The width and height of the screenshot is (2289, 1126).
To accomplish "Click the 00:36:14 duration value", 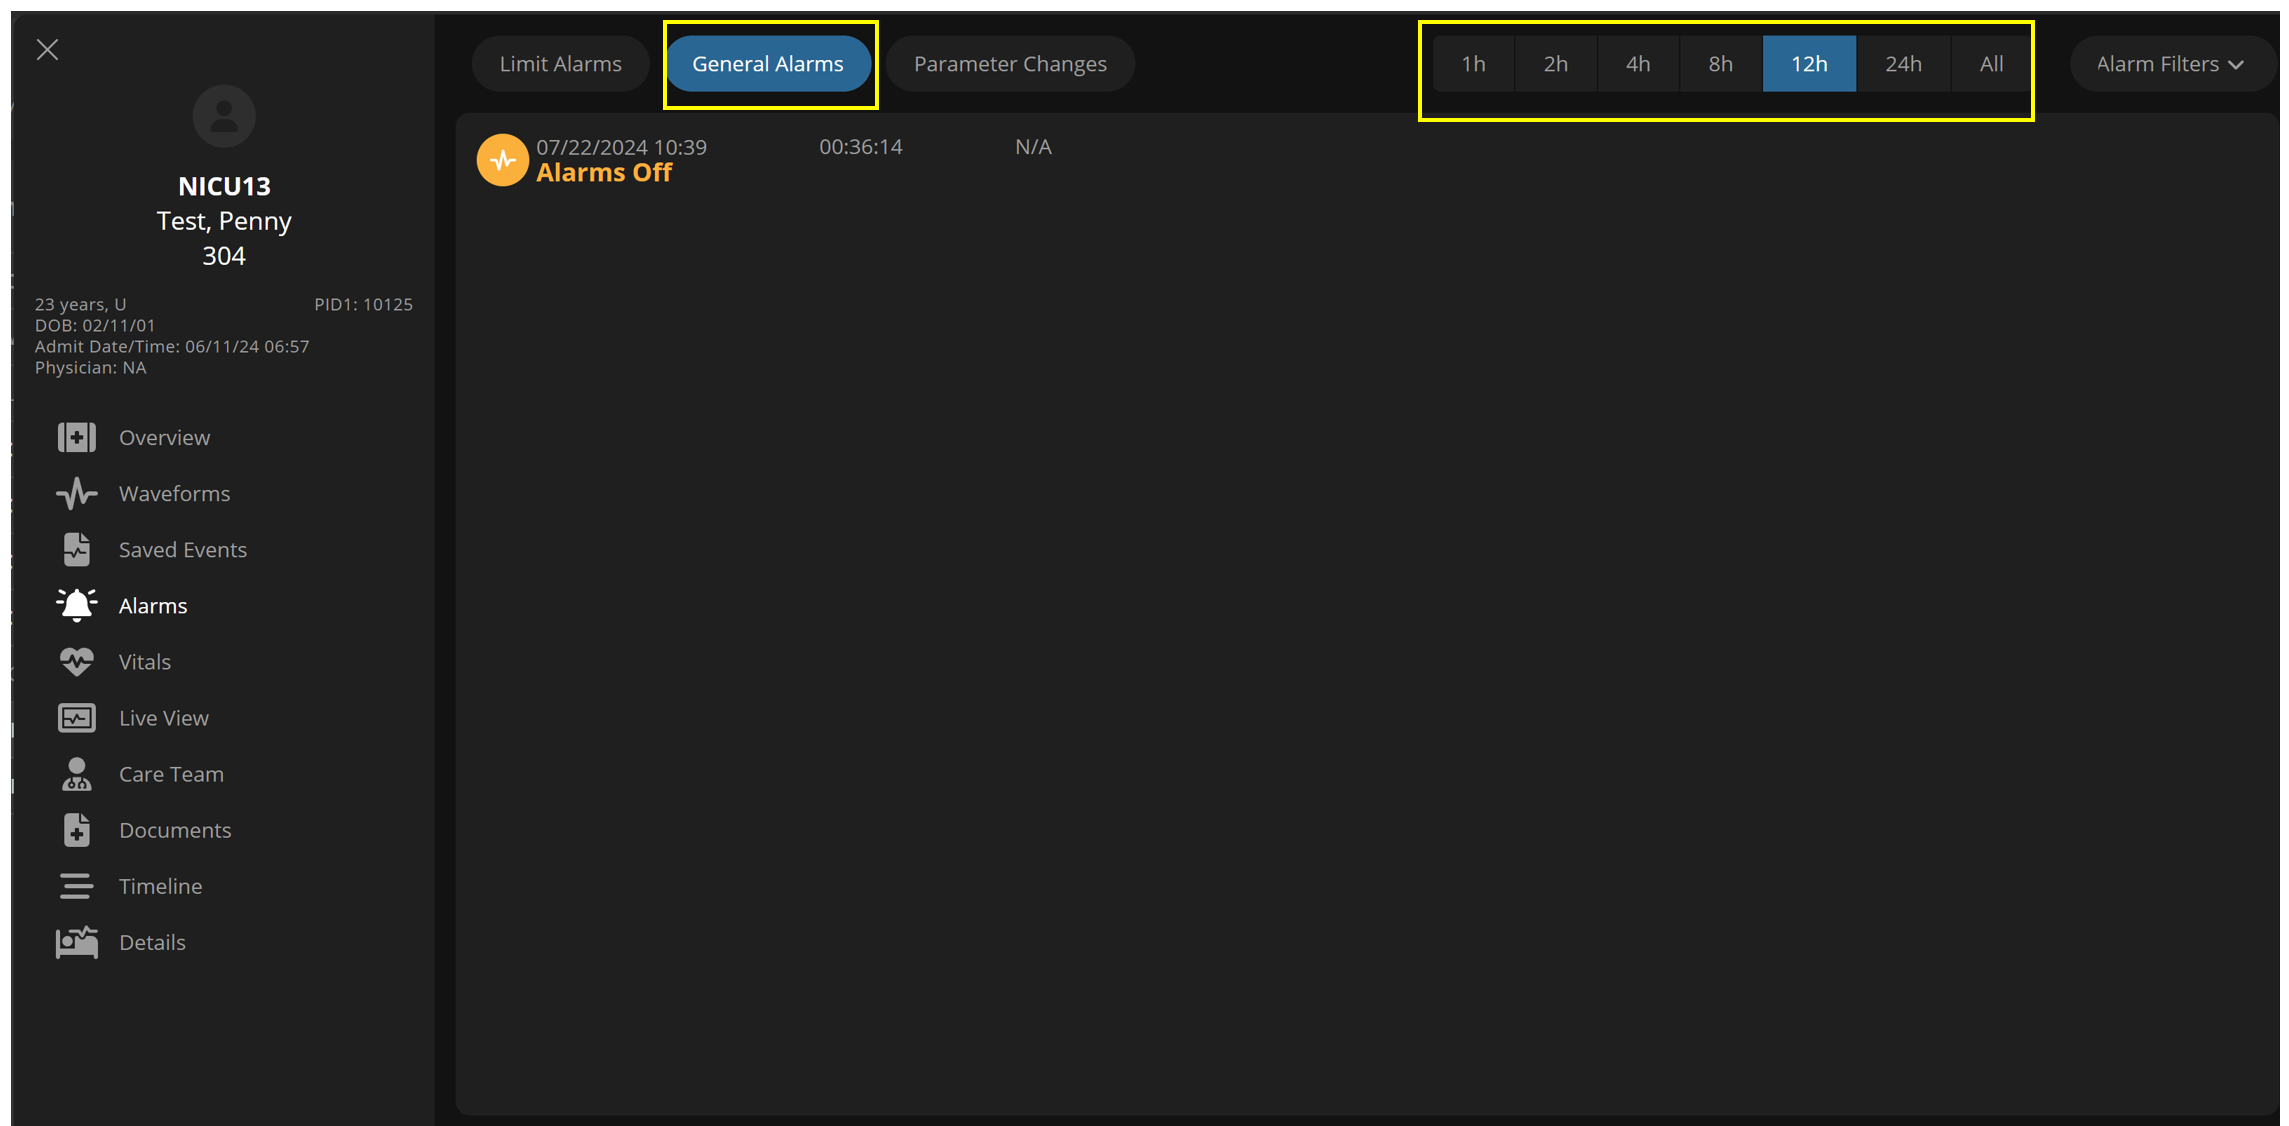I will (x=861, y=147).
